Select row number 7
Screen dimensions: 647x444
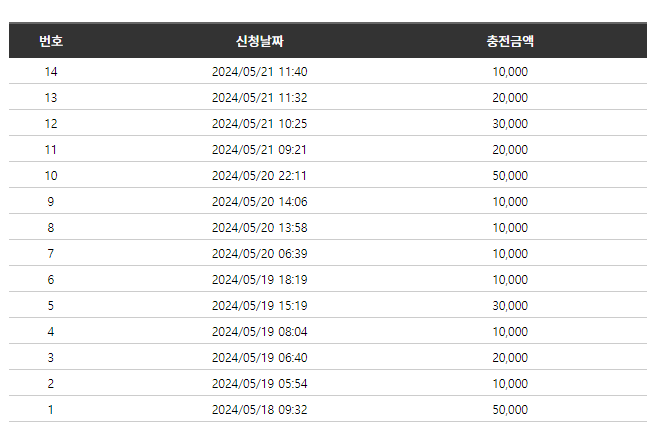click(51, 254)
